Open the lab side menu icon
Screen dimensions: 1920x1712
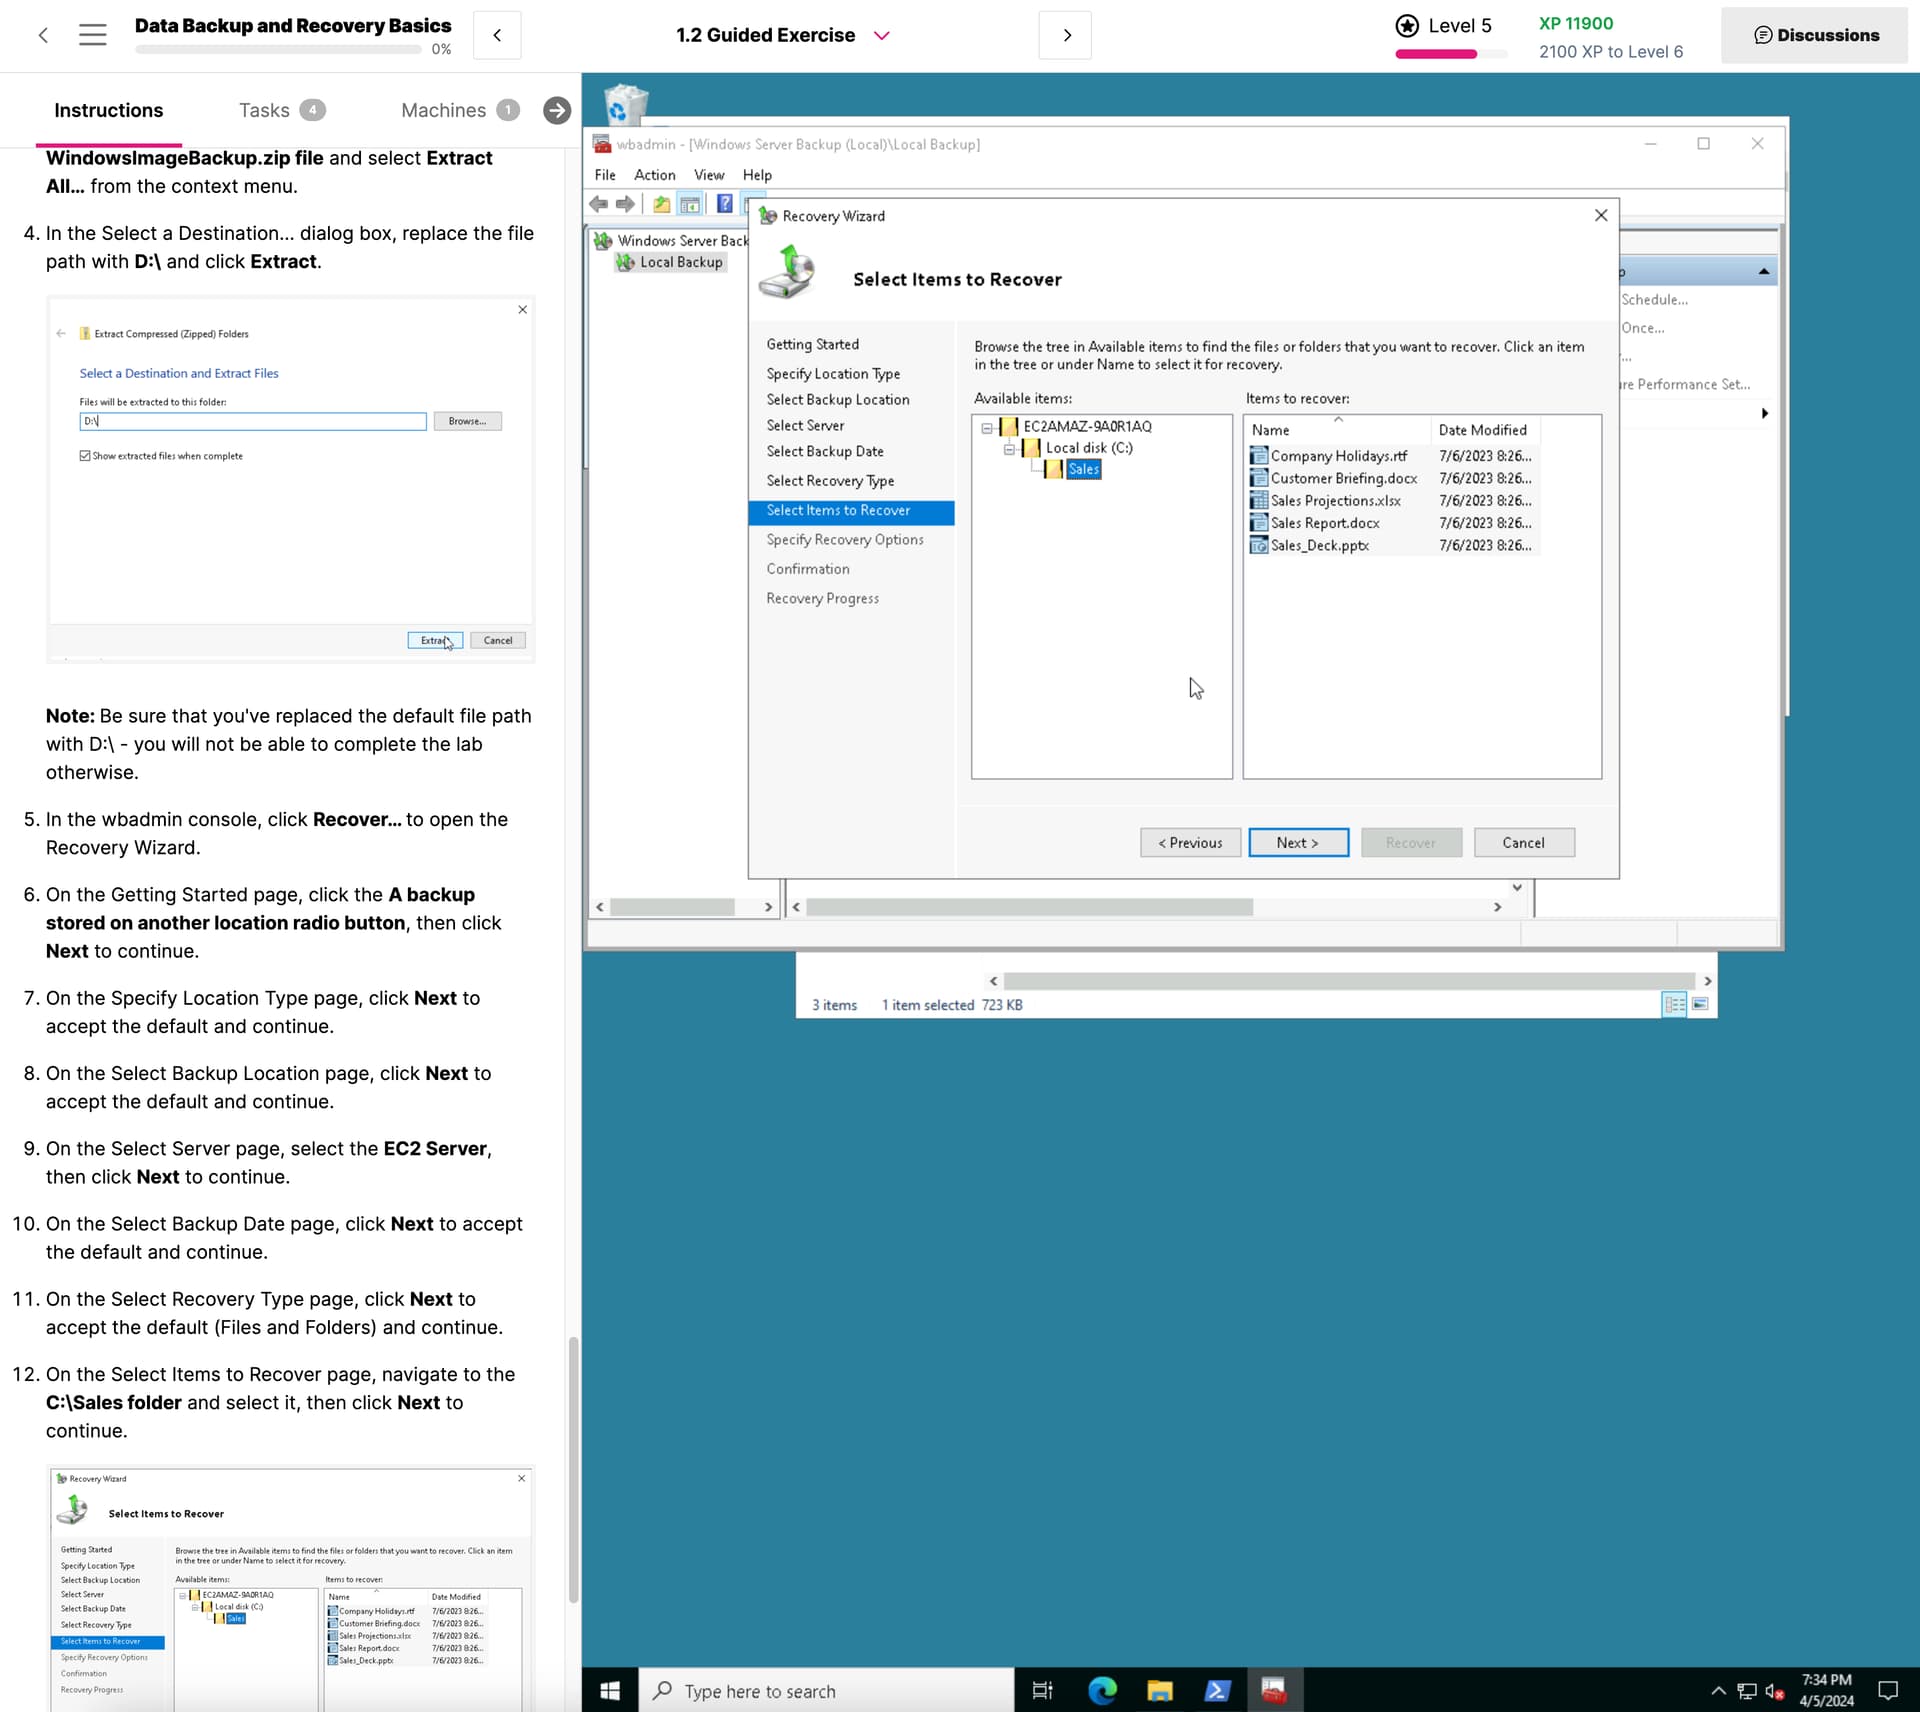pyautogui.click(x=92, y=35)
